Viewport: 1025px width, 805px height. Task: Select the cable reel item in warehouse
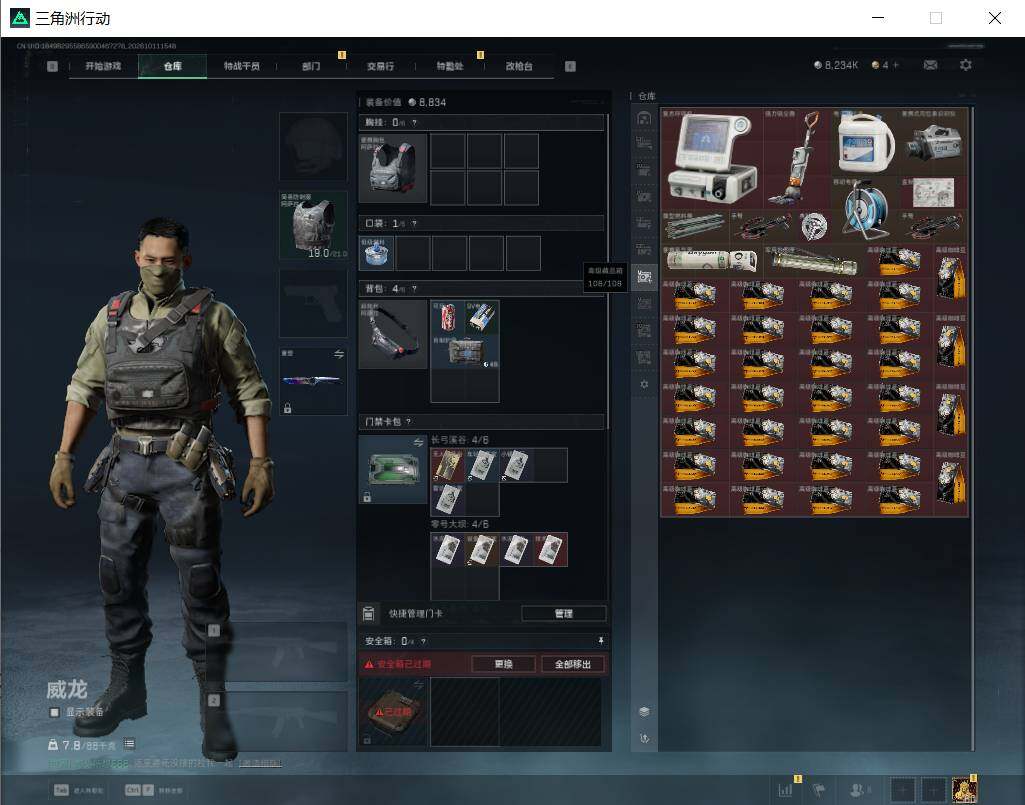coord(865,210)
